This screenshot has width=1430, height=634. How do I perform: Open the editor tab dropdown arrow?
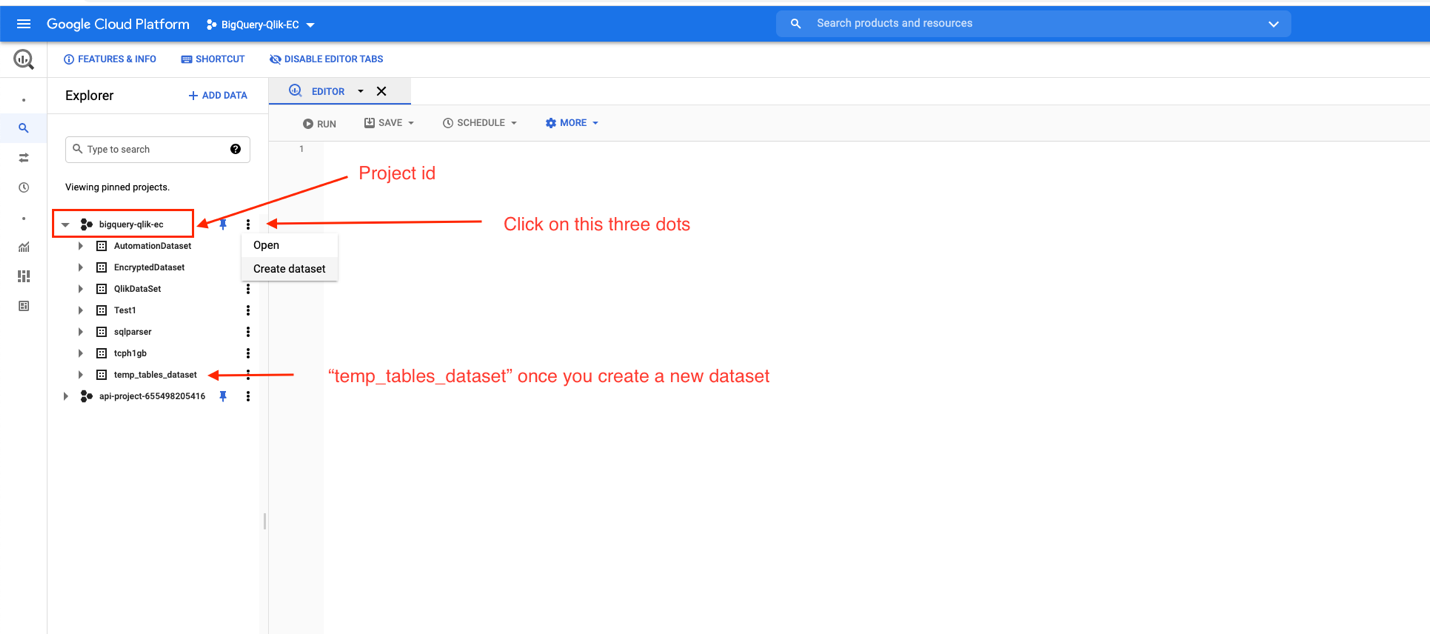coord(361,91)
